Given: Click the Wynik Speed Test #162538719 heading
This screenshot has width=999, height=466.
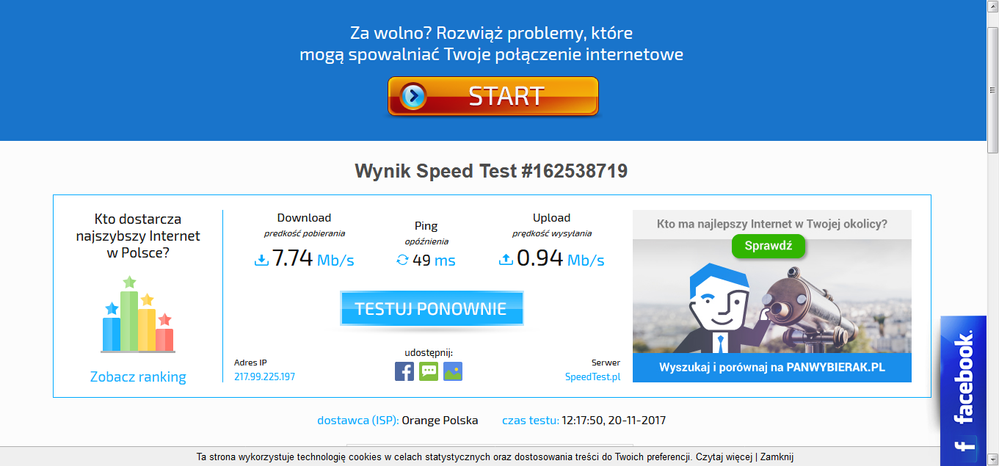Looking at the screenshot, I should coord(491,171).
